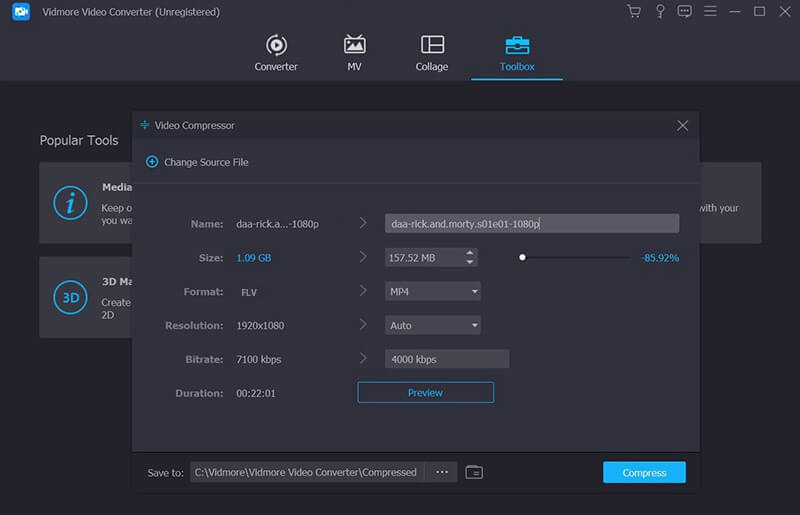Click the Change Source File plus icon

point(152,162)
